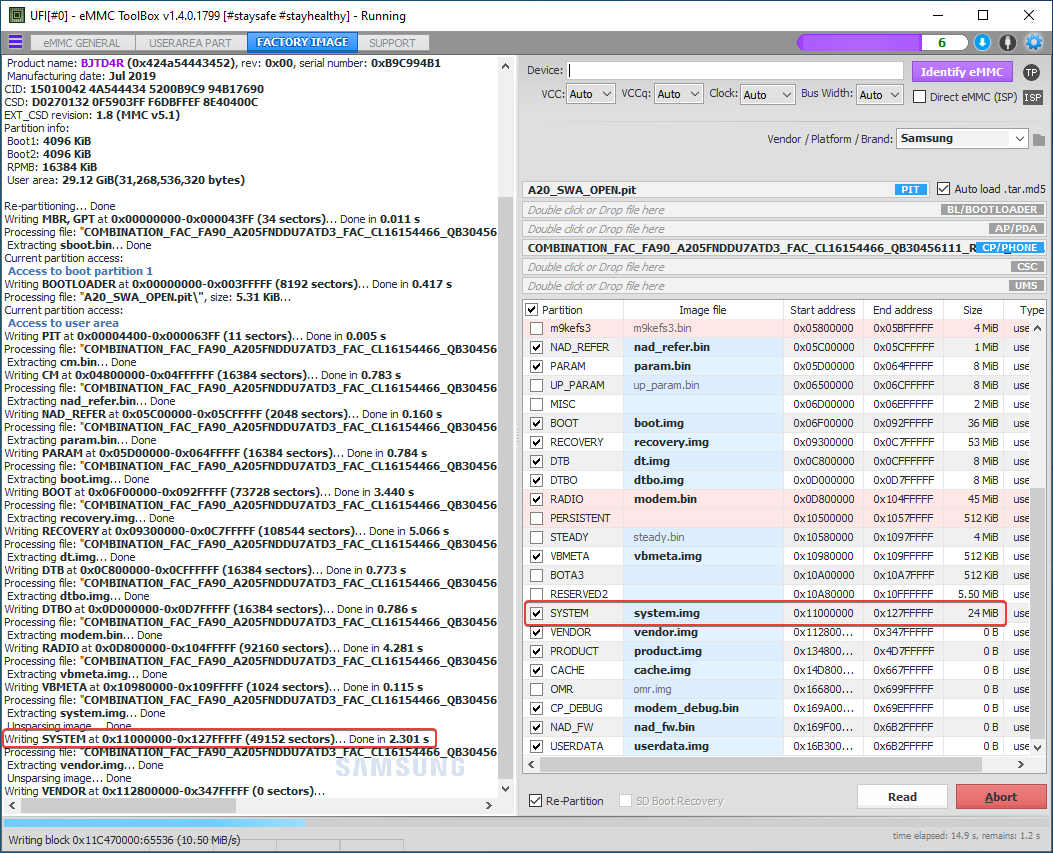This screenshot has width=1053, height=853.
Task: Click the AP/PDA slot label
Action: click(1015, 228)
